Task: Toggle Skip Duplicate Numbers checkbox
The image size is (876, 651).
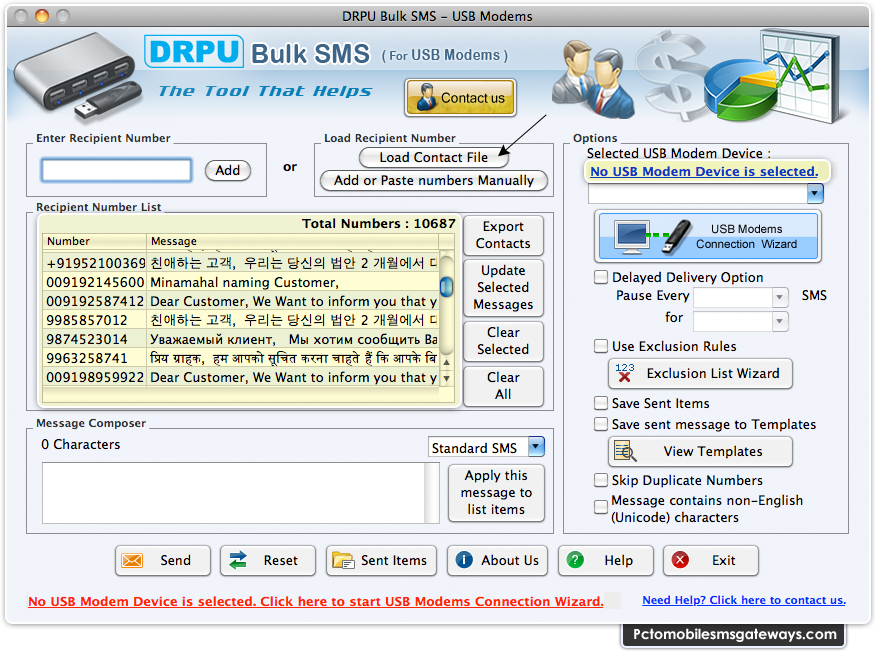Action: [x=601, y=481]
